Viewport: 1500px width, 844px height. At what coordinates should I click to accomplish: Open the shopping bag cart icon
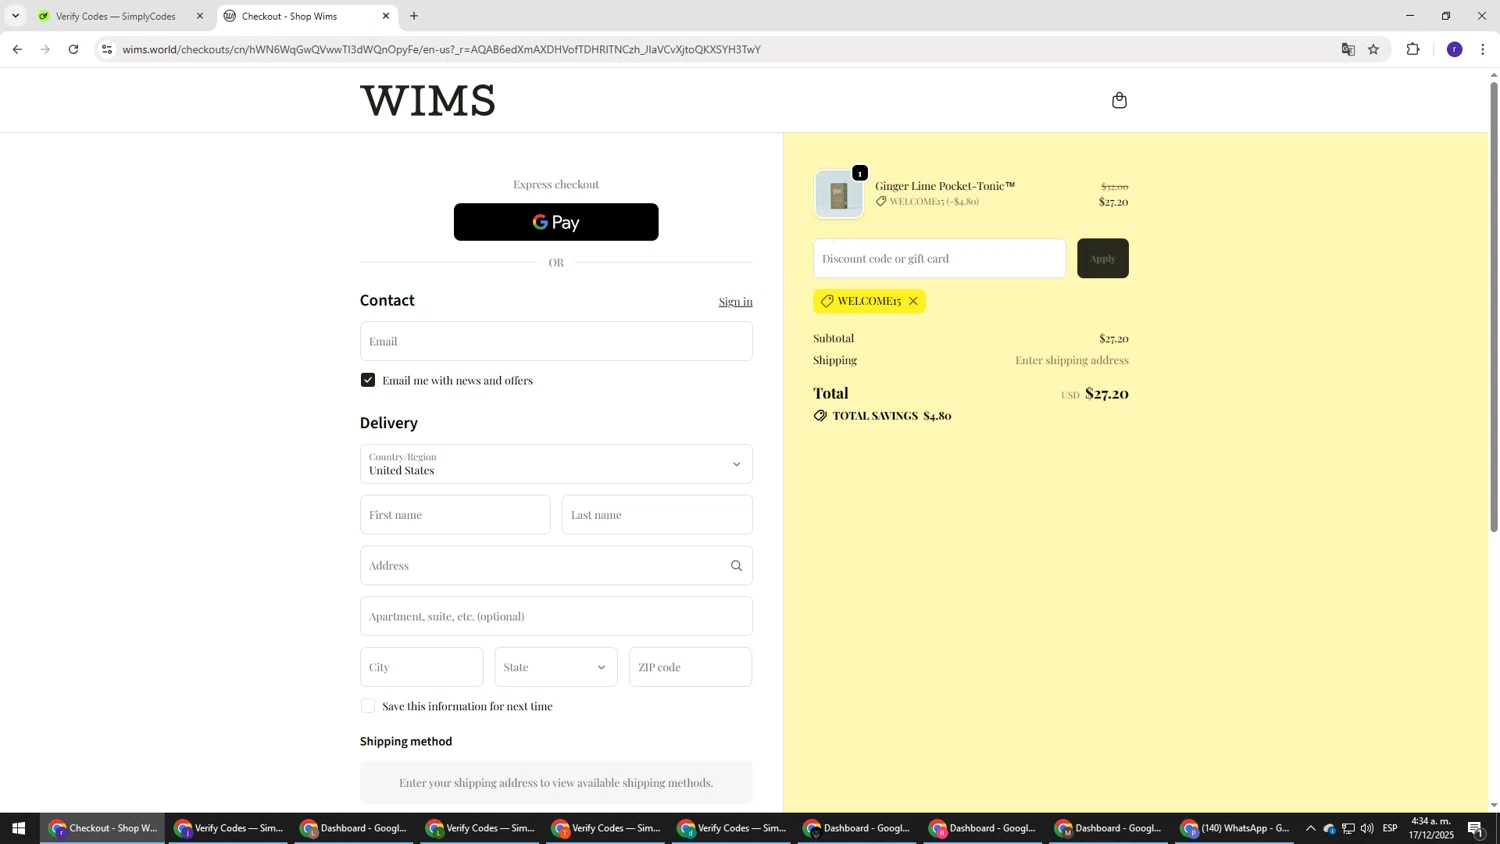click(x=1119, y=100)
